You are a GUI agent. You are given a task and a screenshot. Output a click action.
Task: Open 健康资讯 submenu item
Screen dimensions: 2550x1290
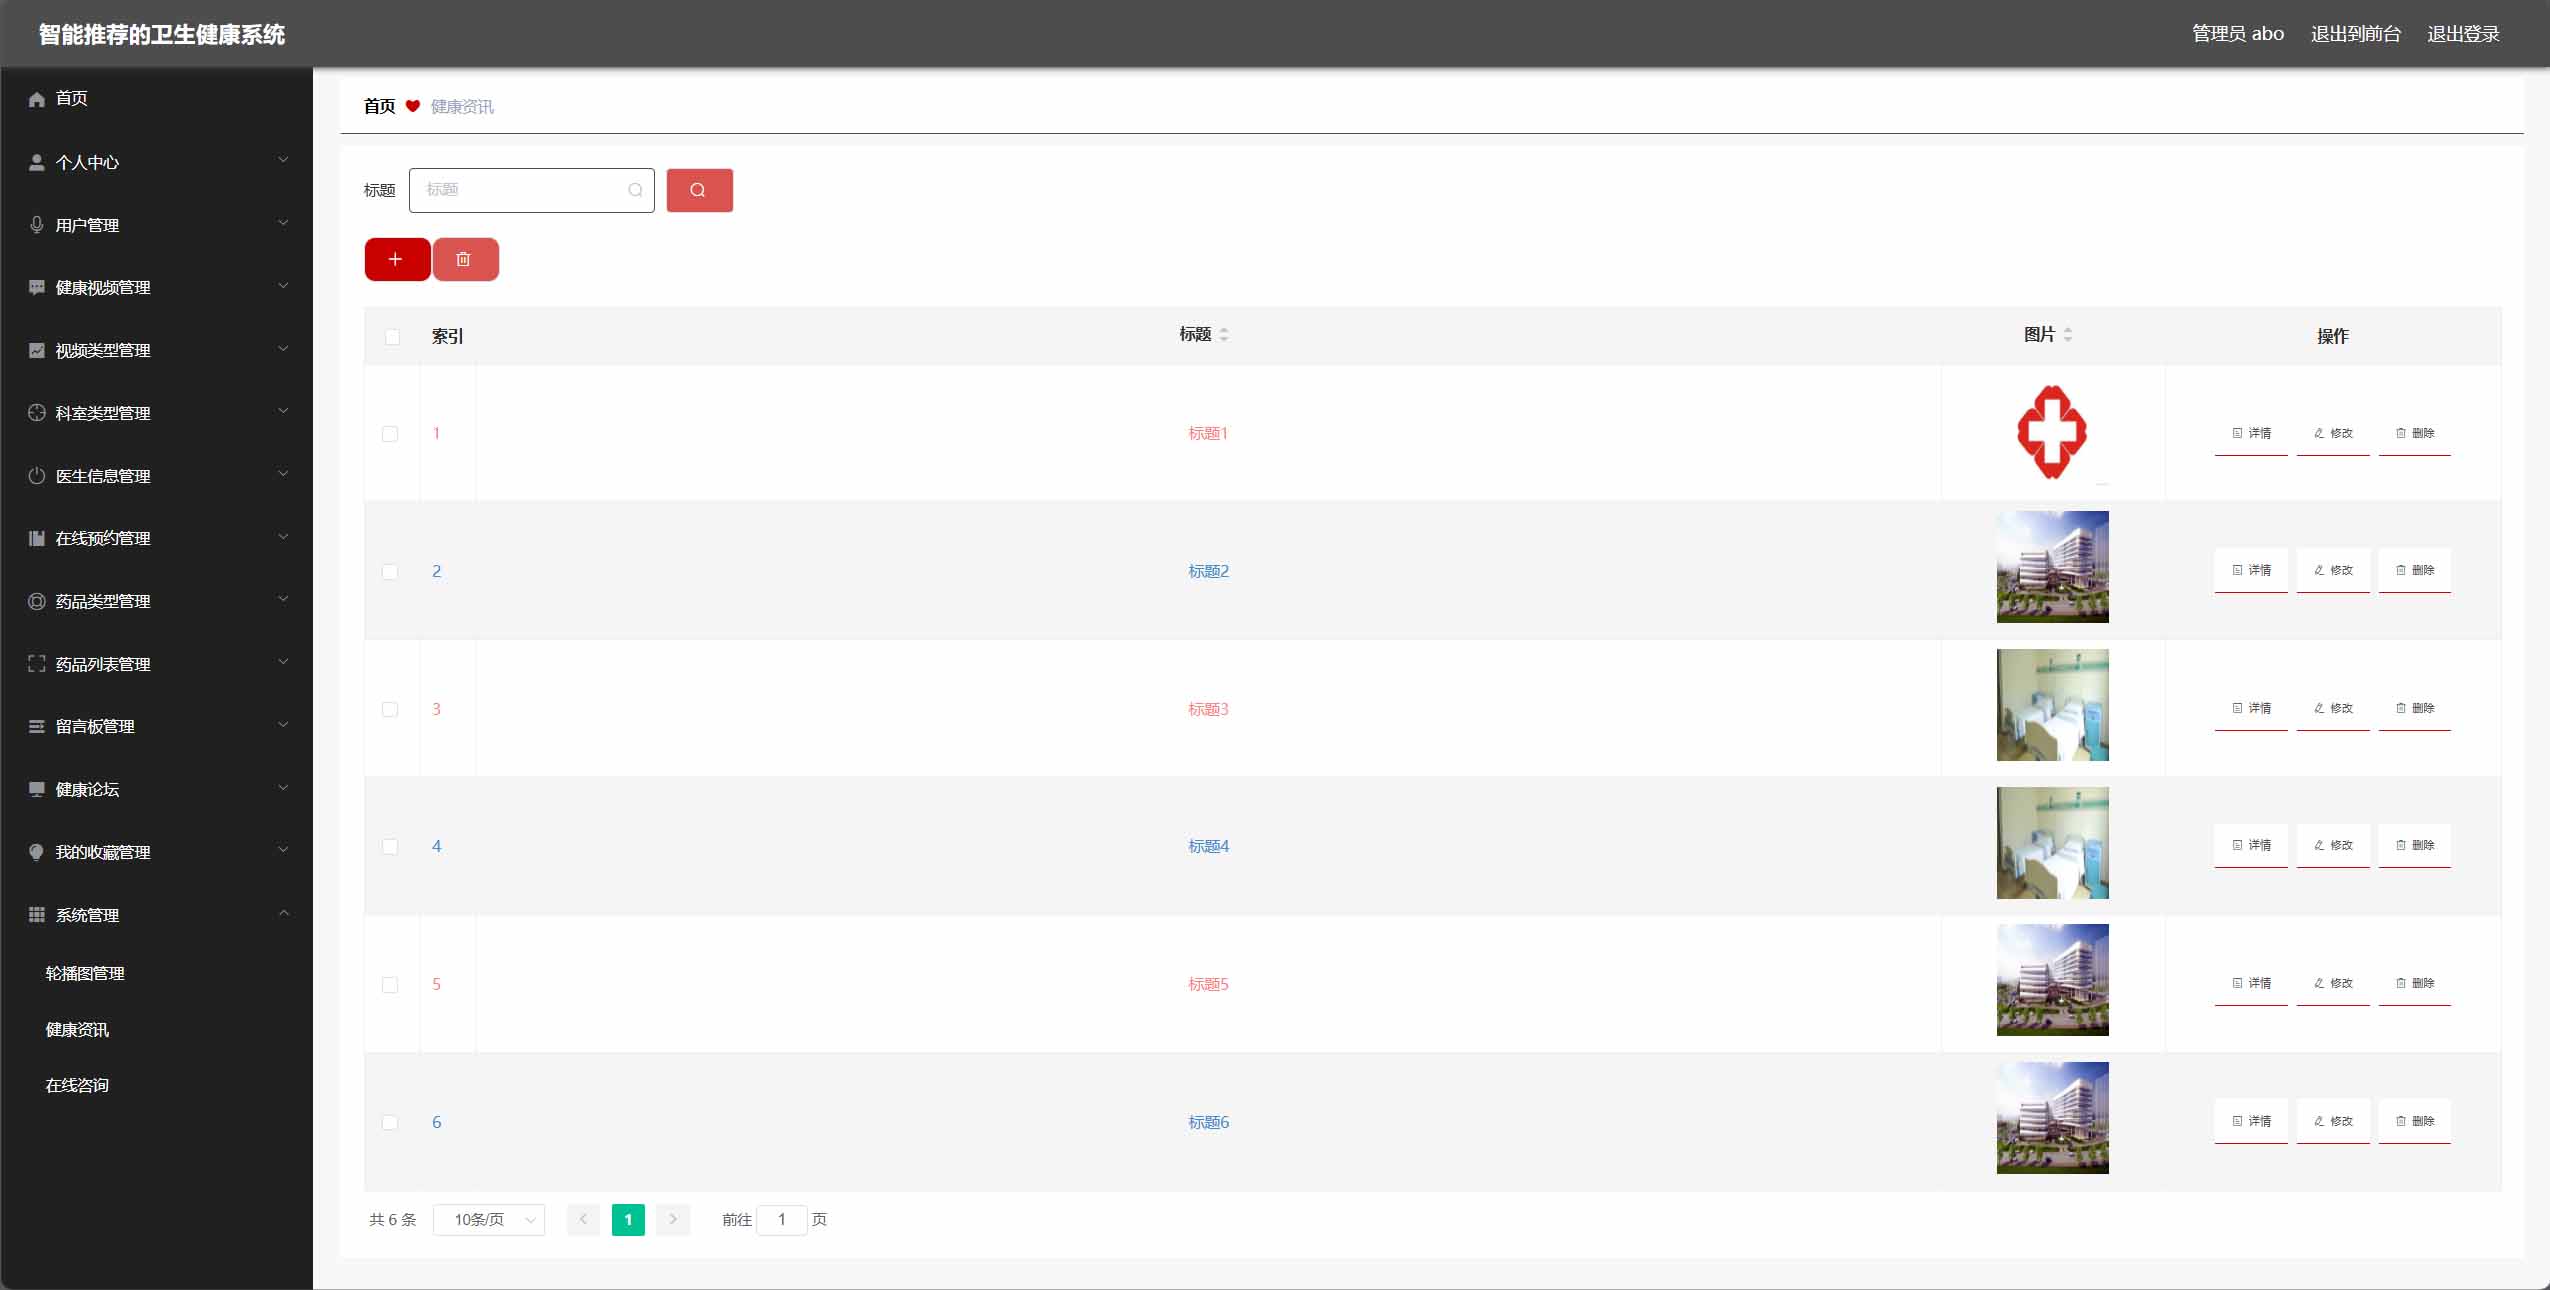tap(77, 1029)
